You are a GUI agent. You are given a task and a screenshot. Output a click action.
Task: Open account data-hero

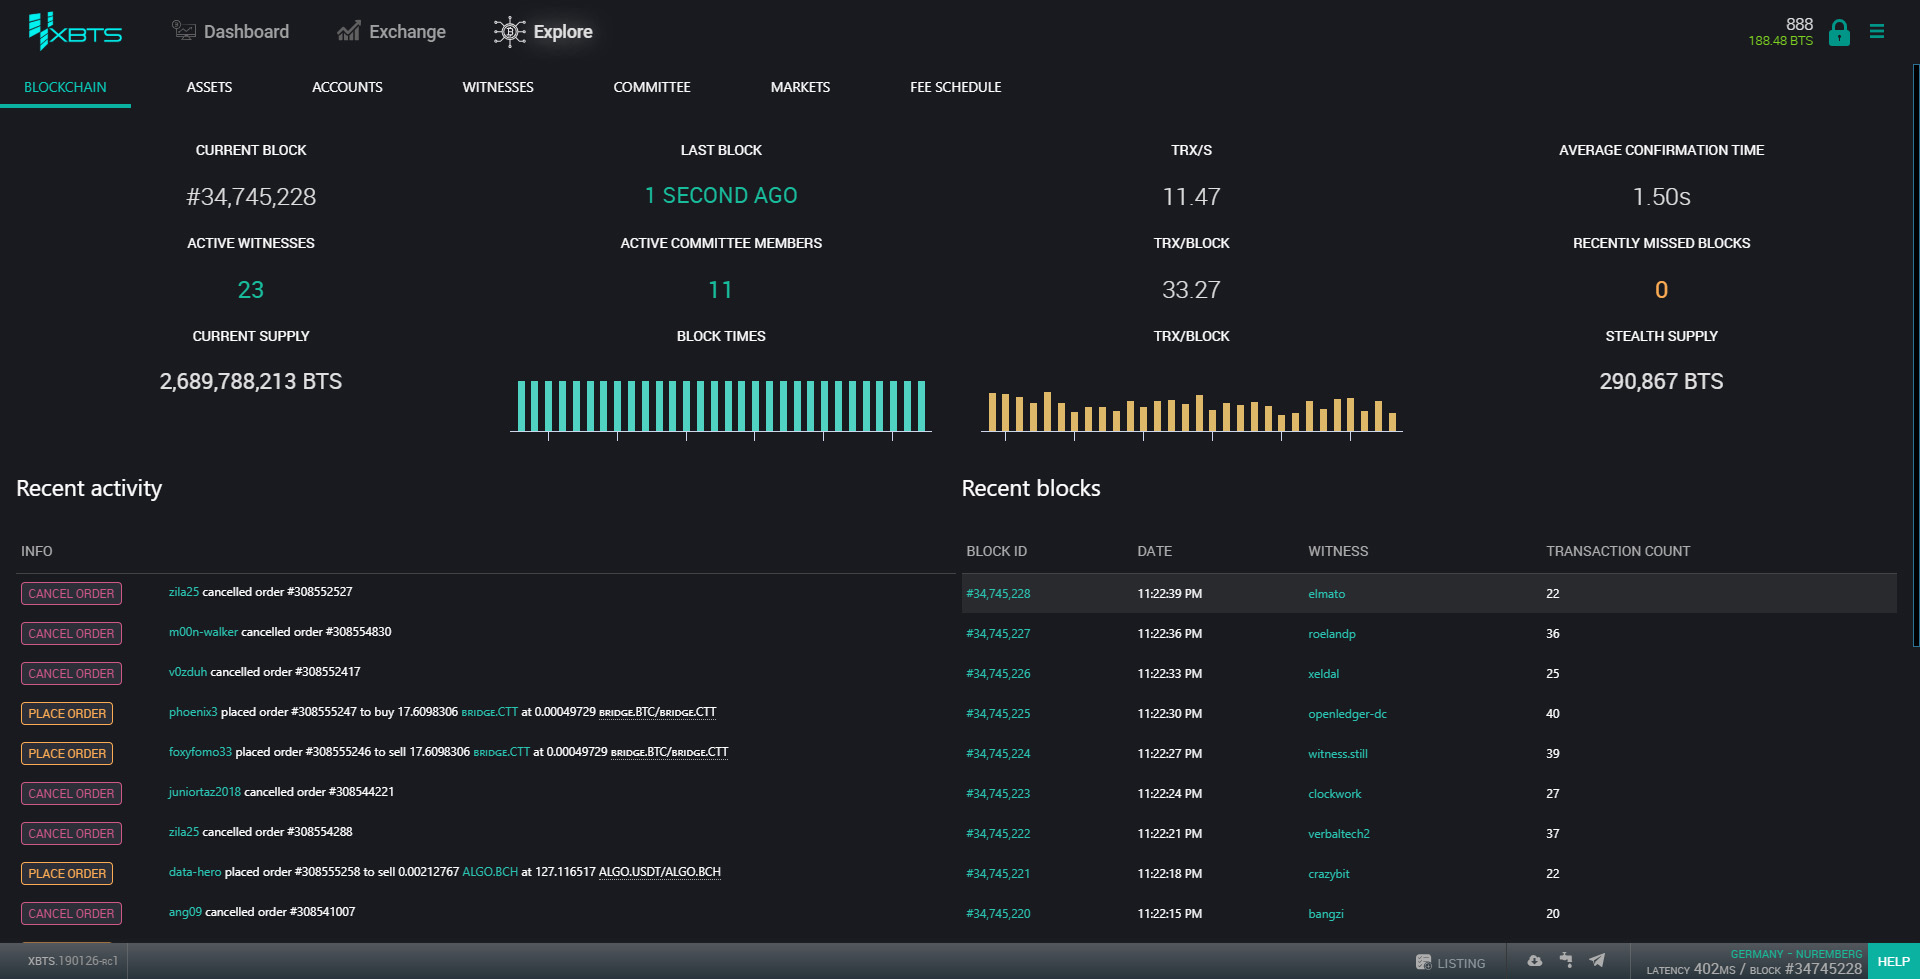click(x=195, y=872)
